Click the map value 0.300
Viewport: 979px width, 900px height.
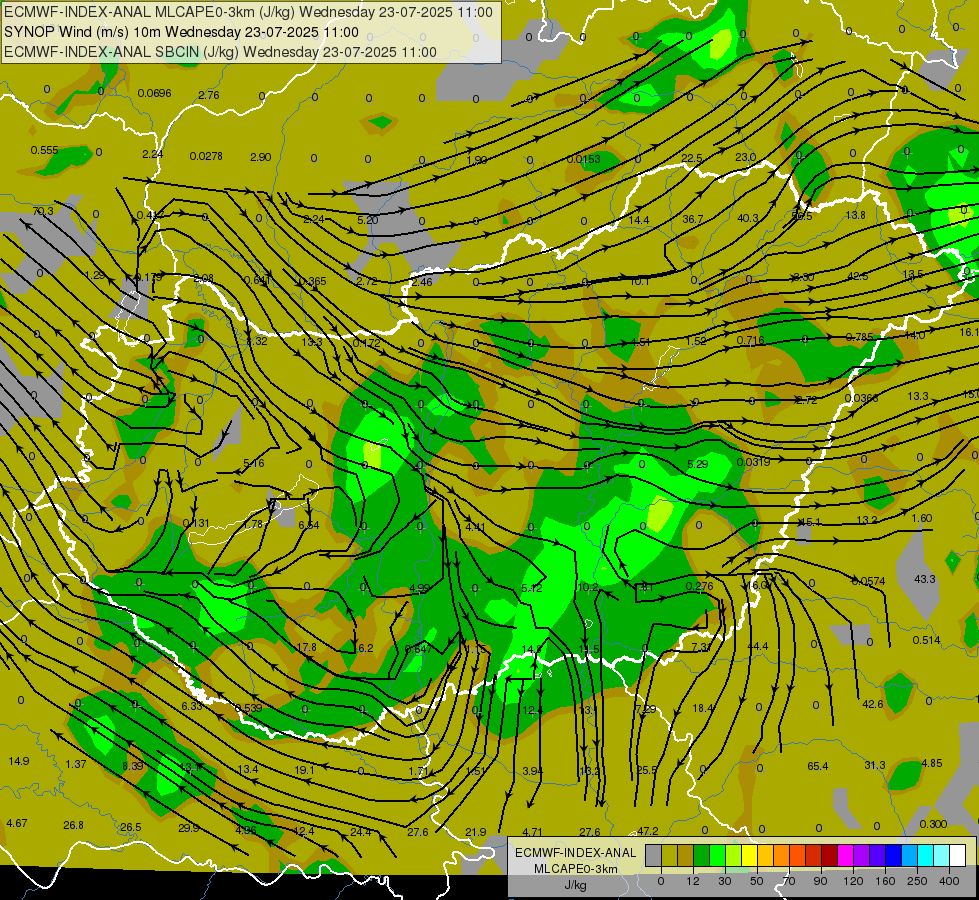pyautogui.click(x=933, y=824)
